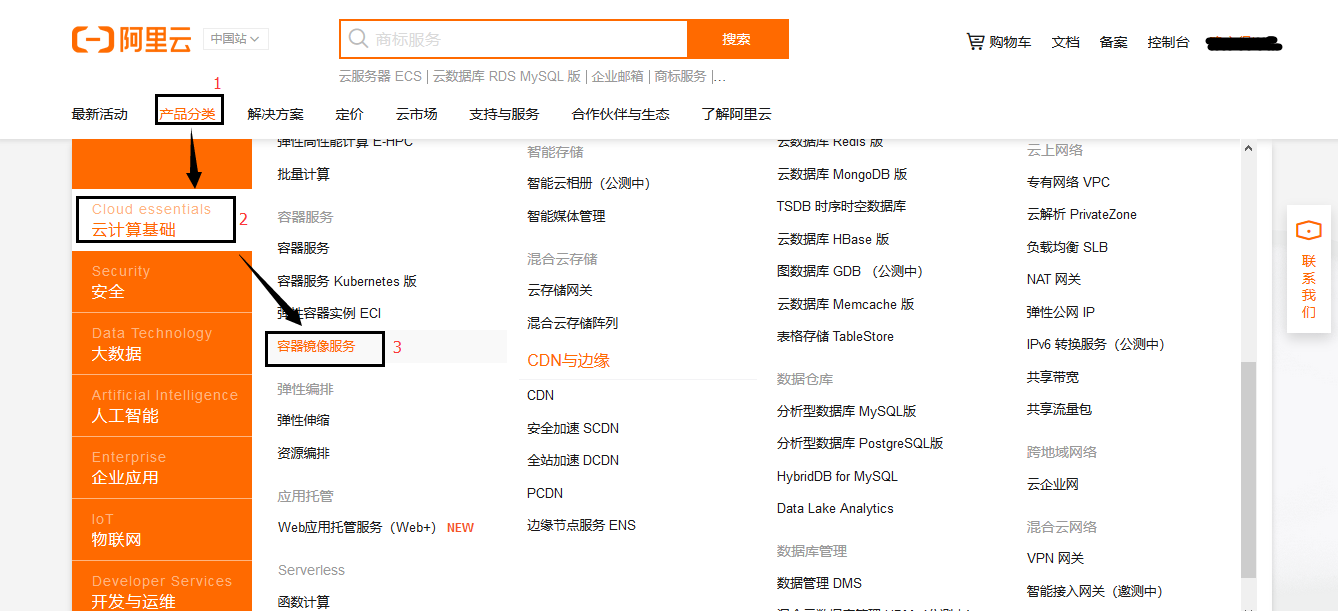
Task: Open 混合云存储阵列 link
Action: point(573,323)
